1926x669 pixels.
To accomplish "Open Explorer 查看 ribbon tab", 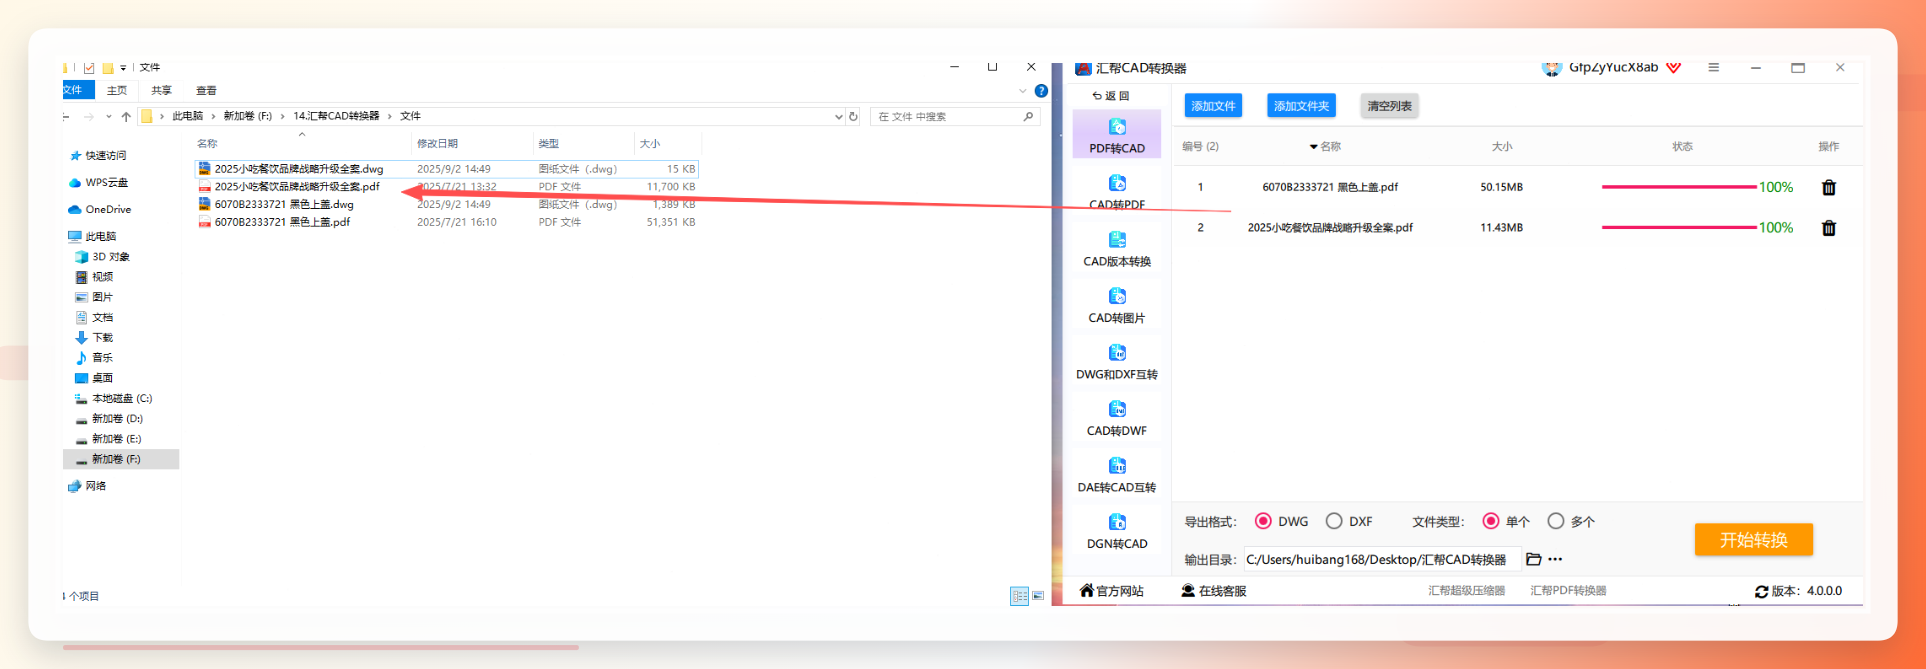I will click(206, 90).
